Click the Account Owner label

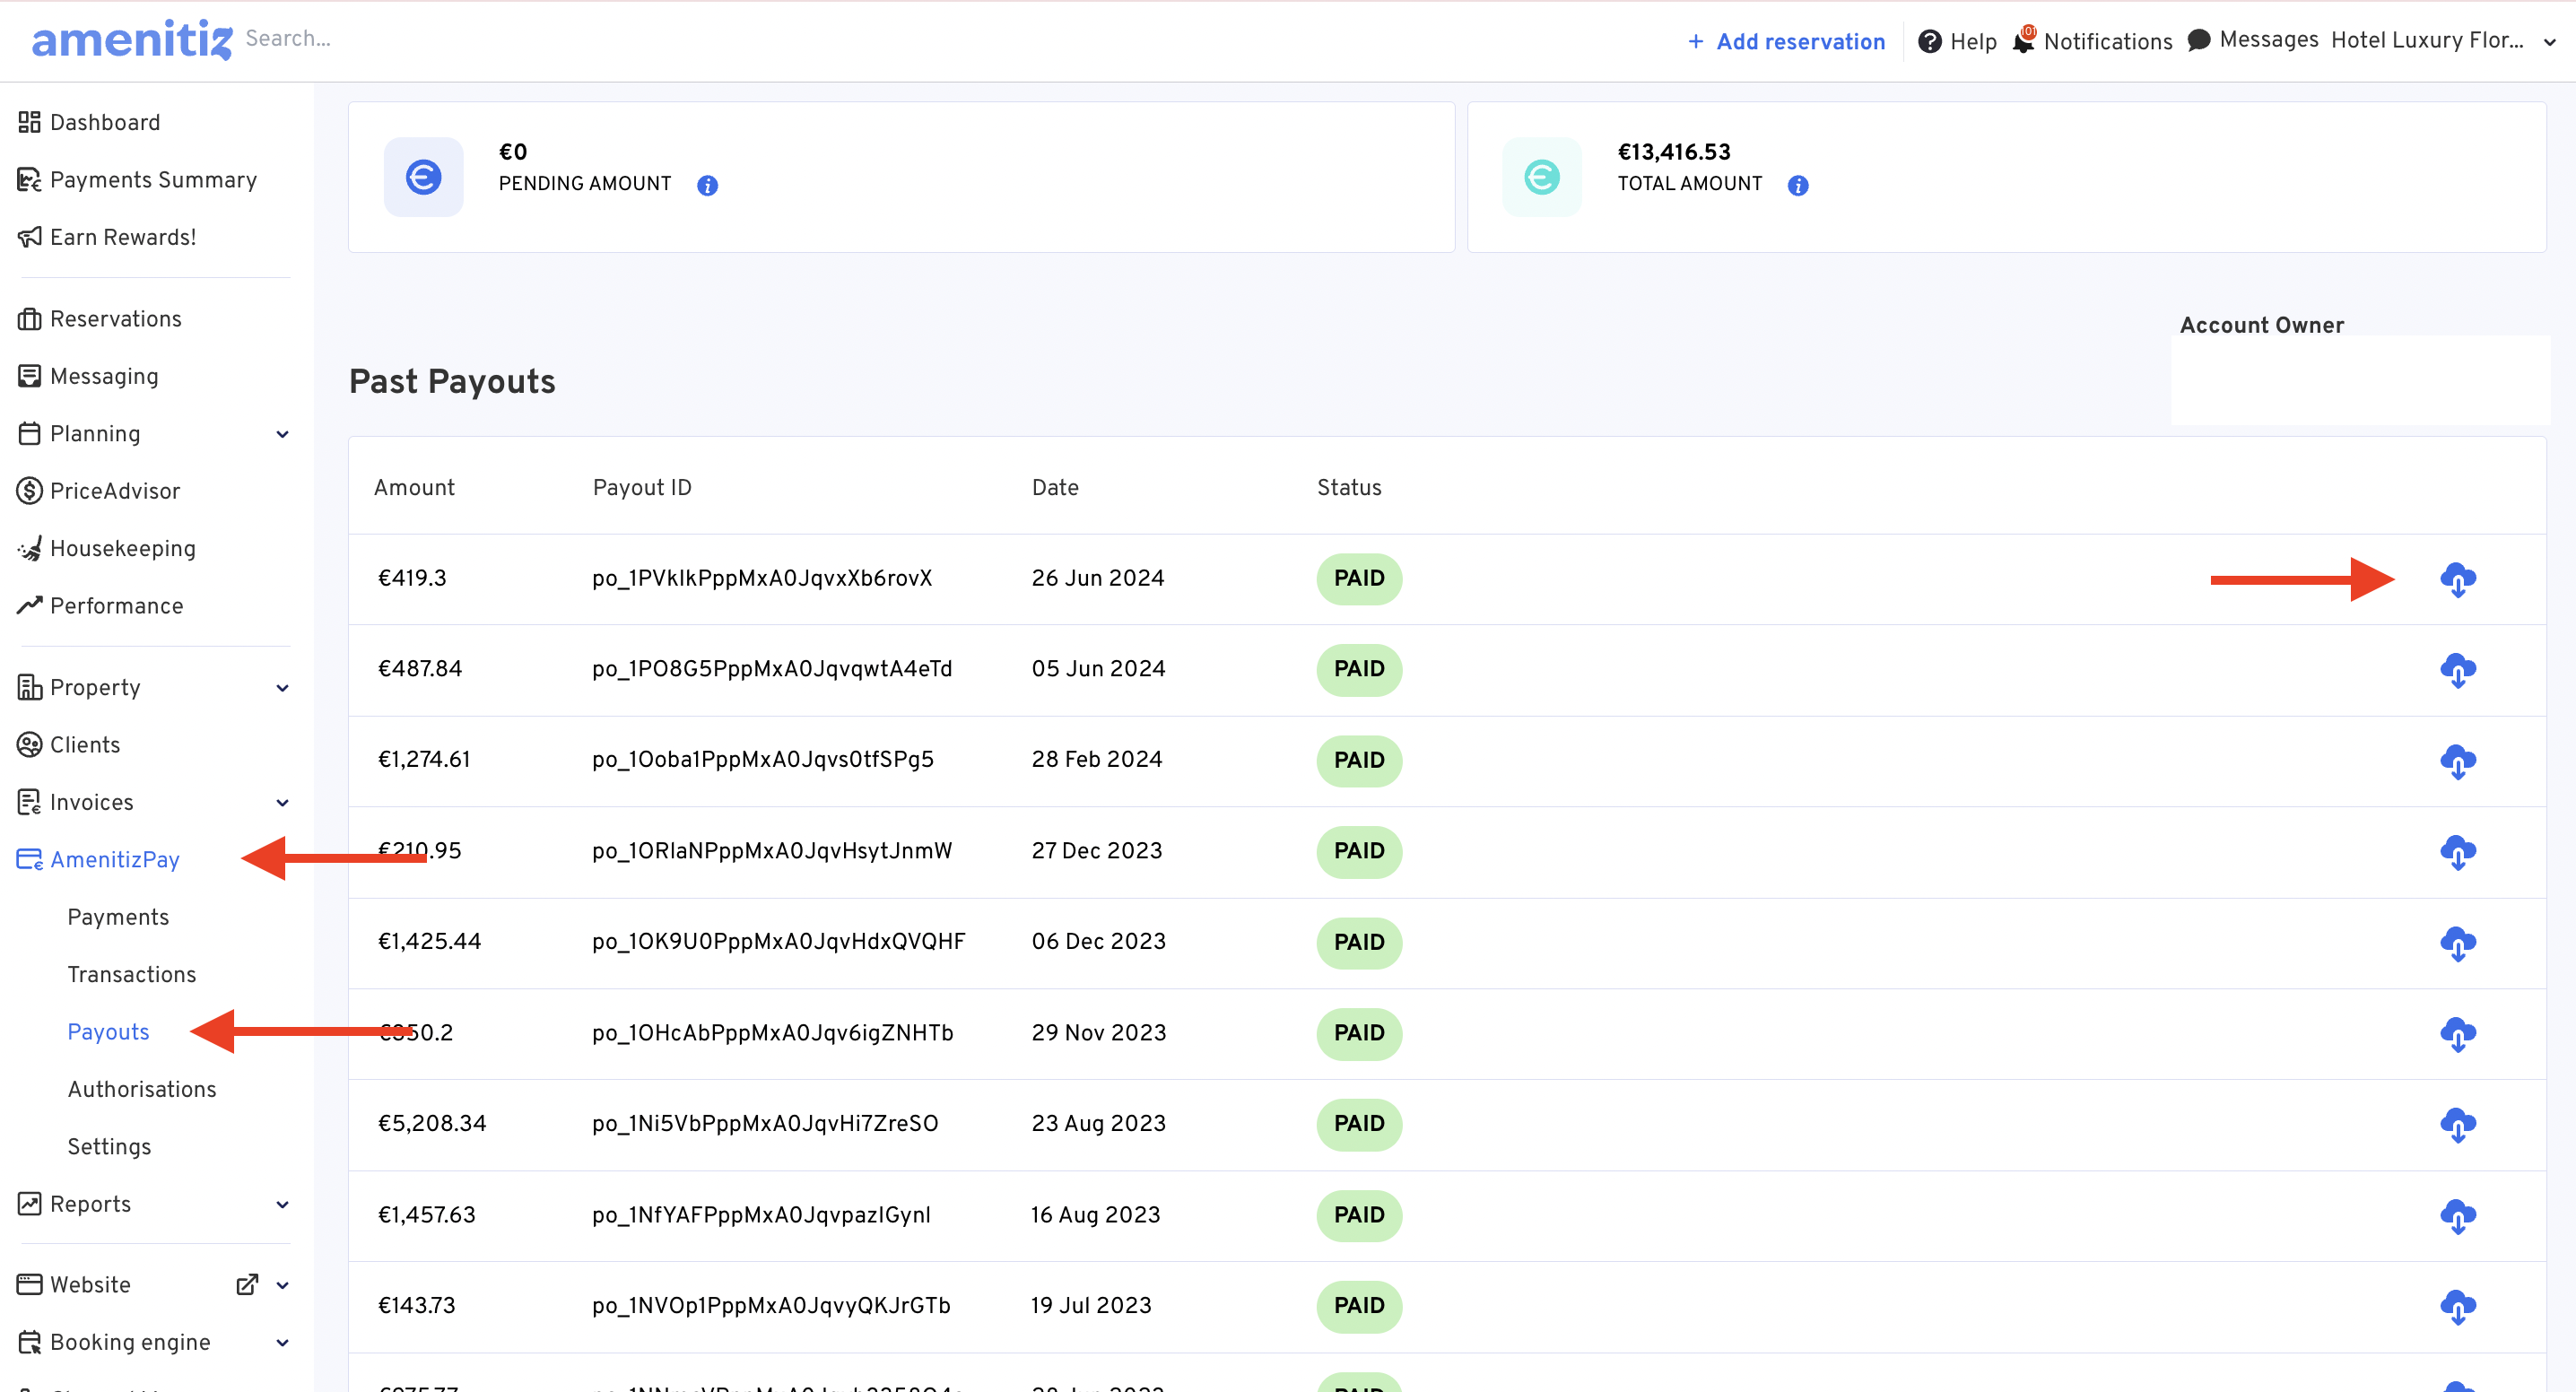click(2262, 325)
